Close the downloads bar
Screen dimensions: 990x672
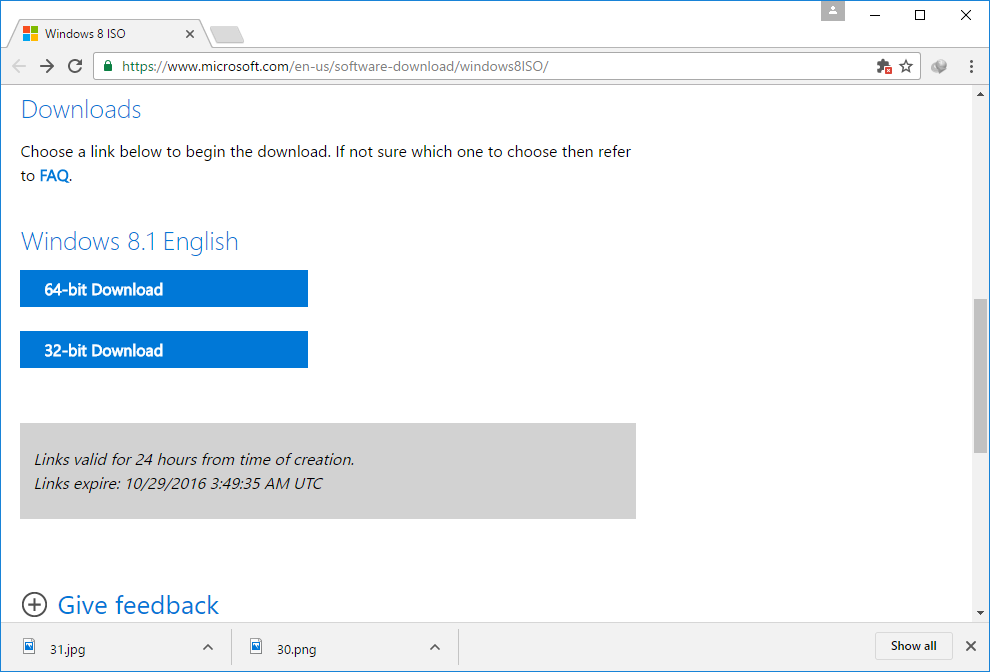(971, 646)
